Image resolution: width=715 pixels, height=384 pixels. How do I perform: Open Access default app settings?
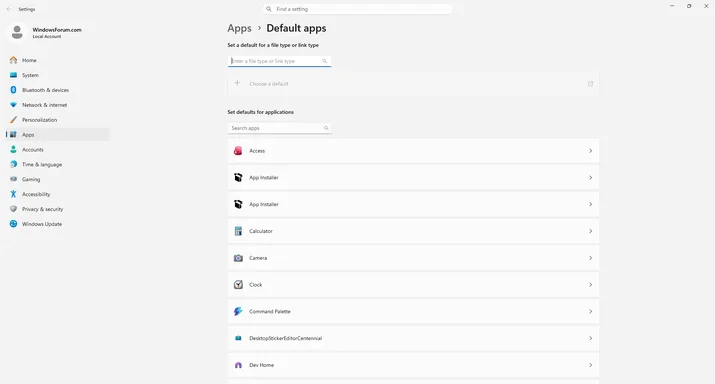click(413, 151)
